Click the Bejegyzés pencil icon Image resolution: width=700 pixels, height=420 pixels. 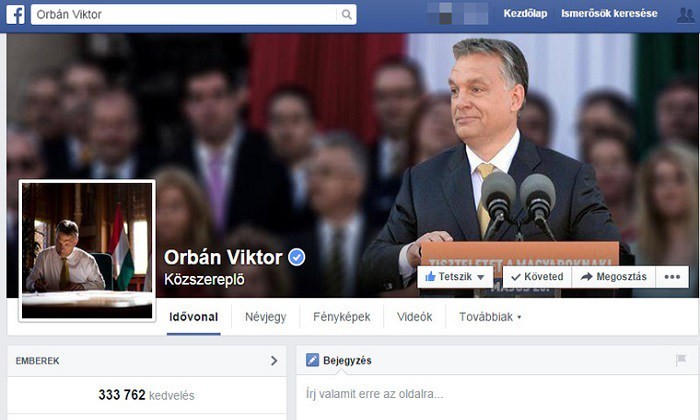coord(312,360)
